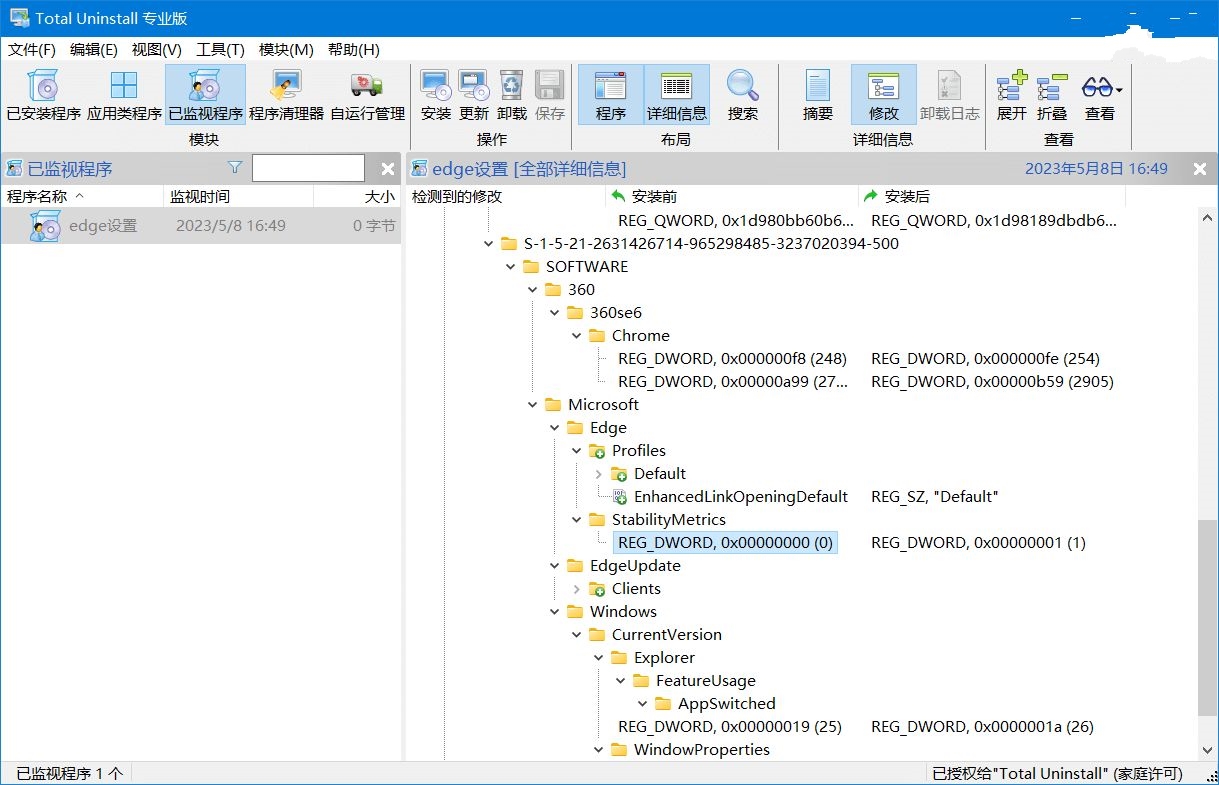Collapse the SOFTWARE tree node
Image resolution: width=1219 pixels, height=785 pixels.
(510, 267)
